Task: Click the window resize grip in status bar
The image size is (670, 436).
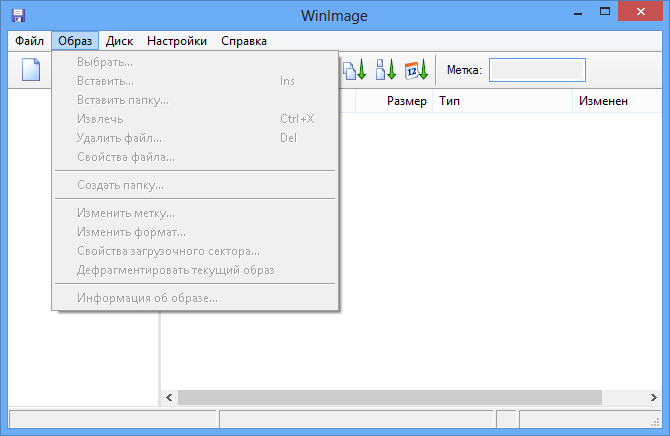Action: [x=655, y=422]
